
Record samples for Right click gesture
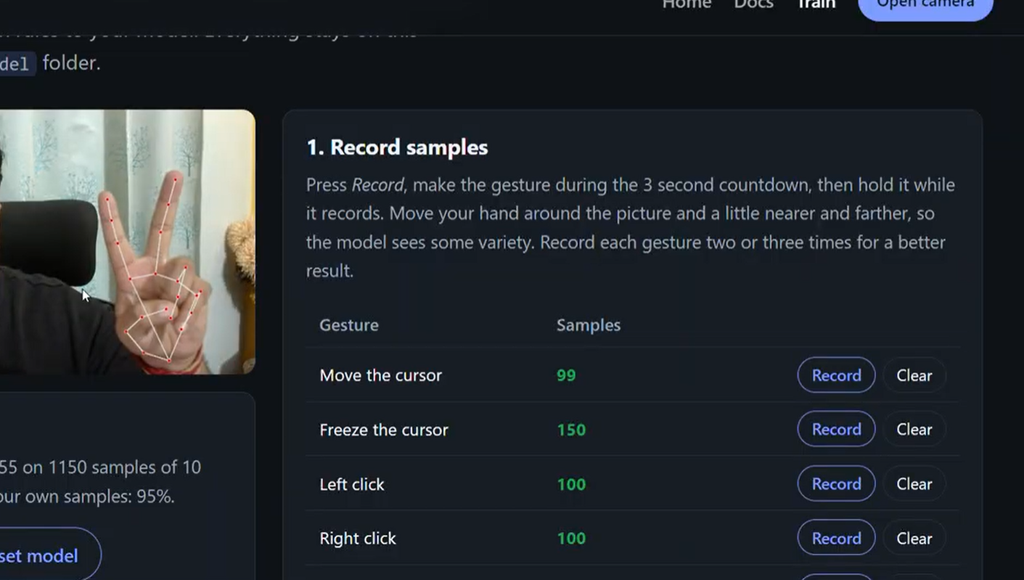pos(836,538)
